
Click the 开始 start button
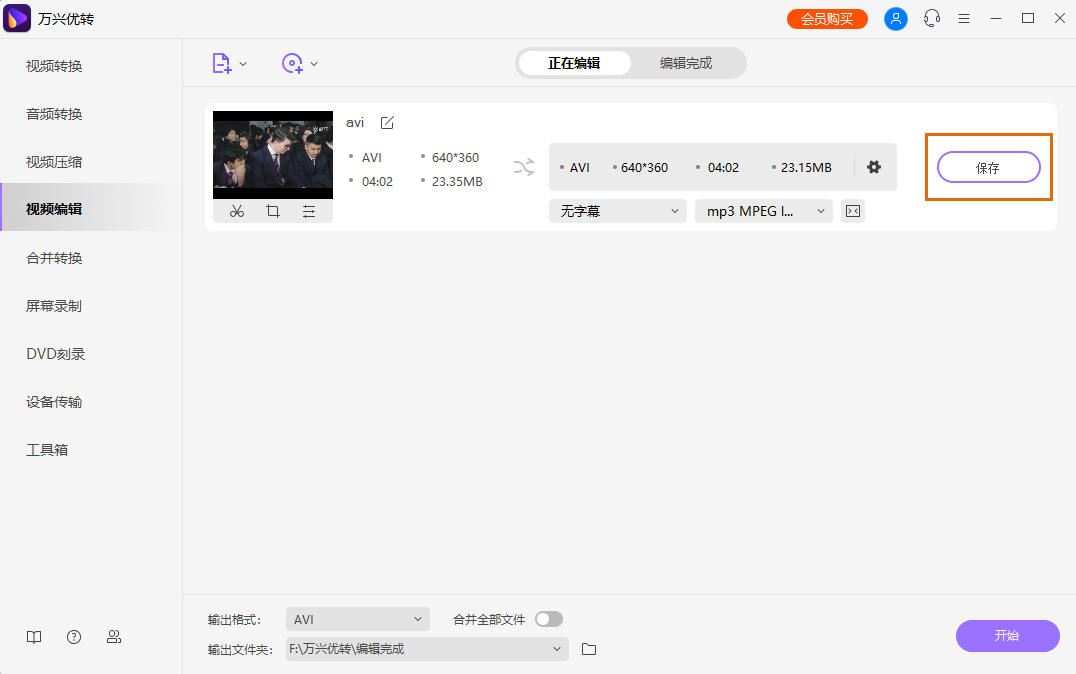(x=1007, y=636)
